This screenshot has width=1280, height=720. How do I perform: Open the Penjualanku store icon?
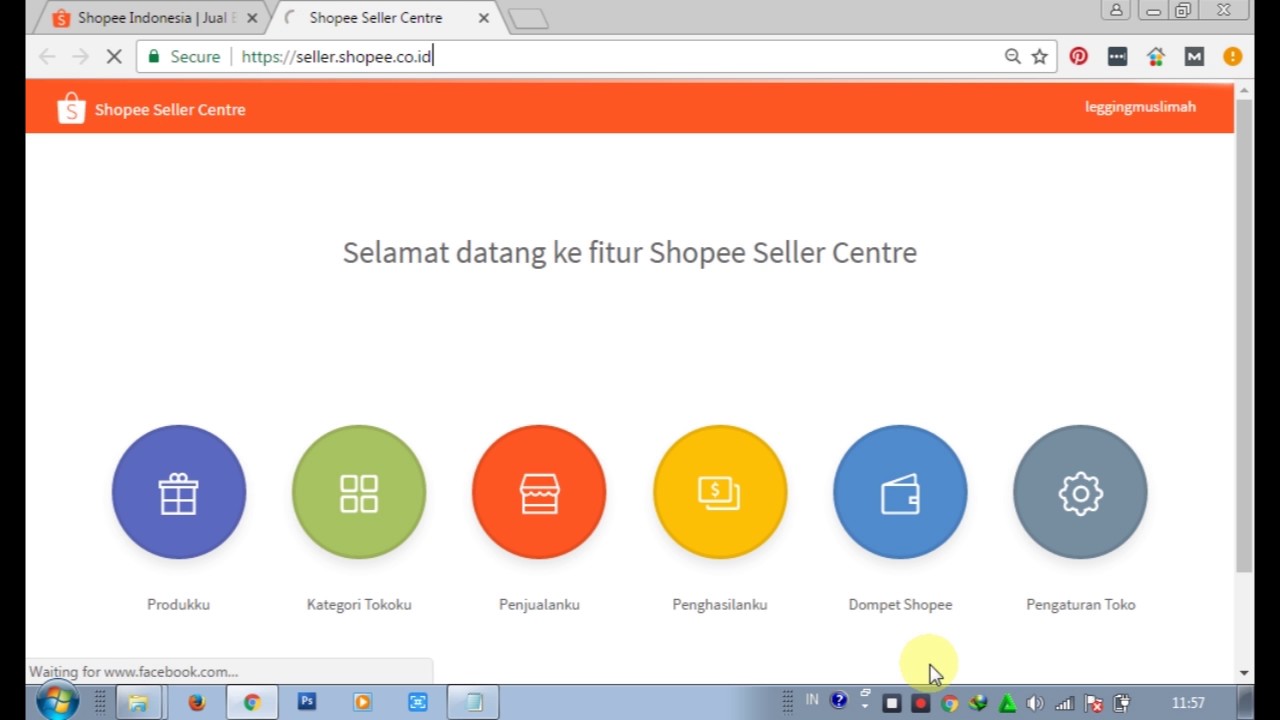point(539,492)
